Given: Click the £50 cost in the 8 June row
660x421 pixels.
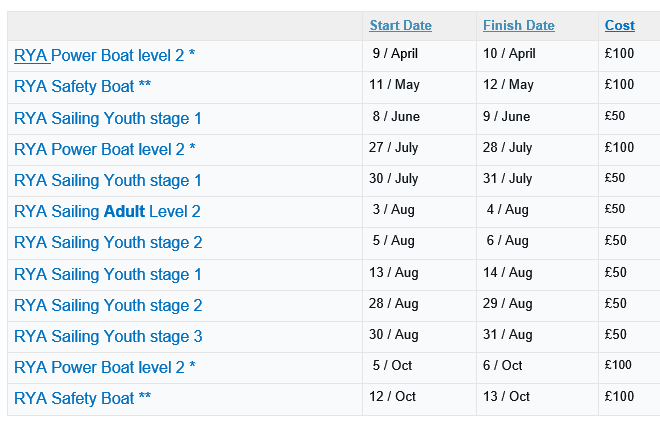Looking at the screenshot, I should (615, 116).
